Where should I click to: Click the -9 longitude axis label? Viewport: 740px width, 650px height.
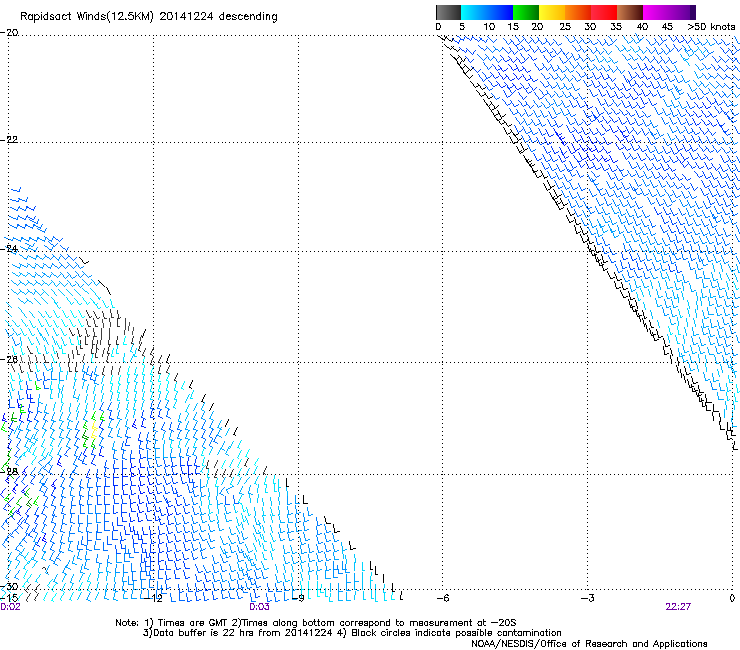click(x=298, y=599)
